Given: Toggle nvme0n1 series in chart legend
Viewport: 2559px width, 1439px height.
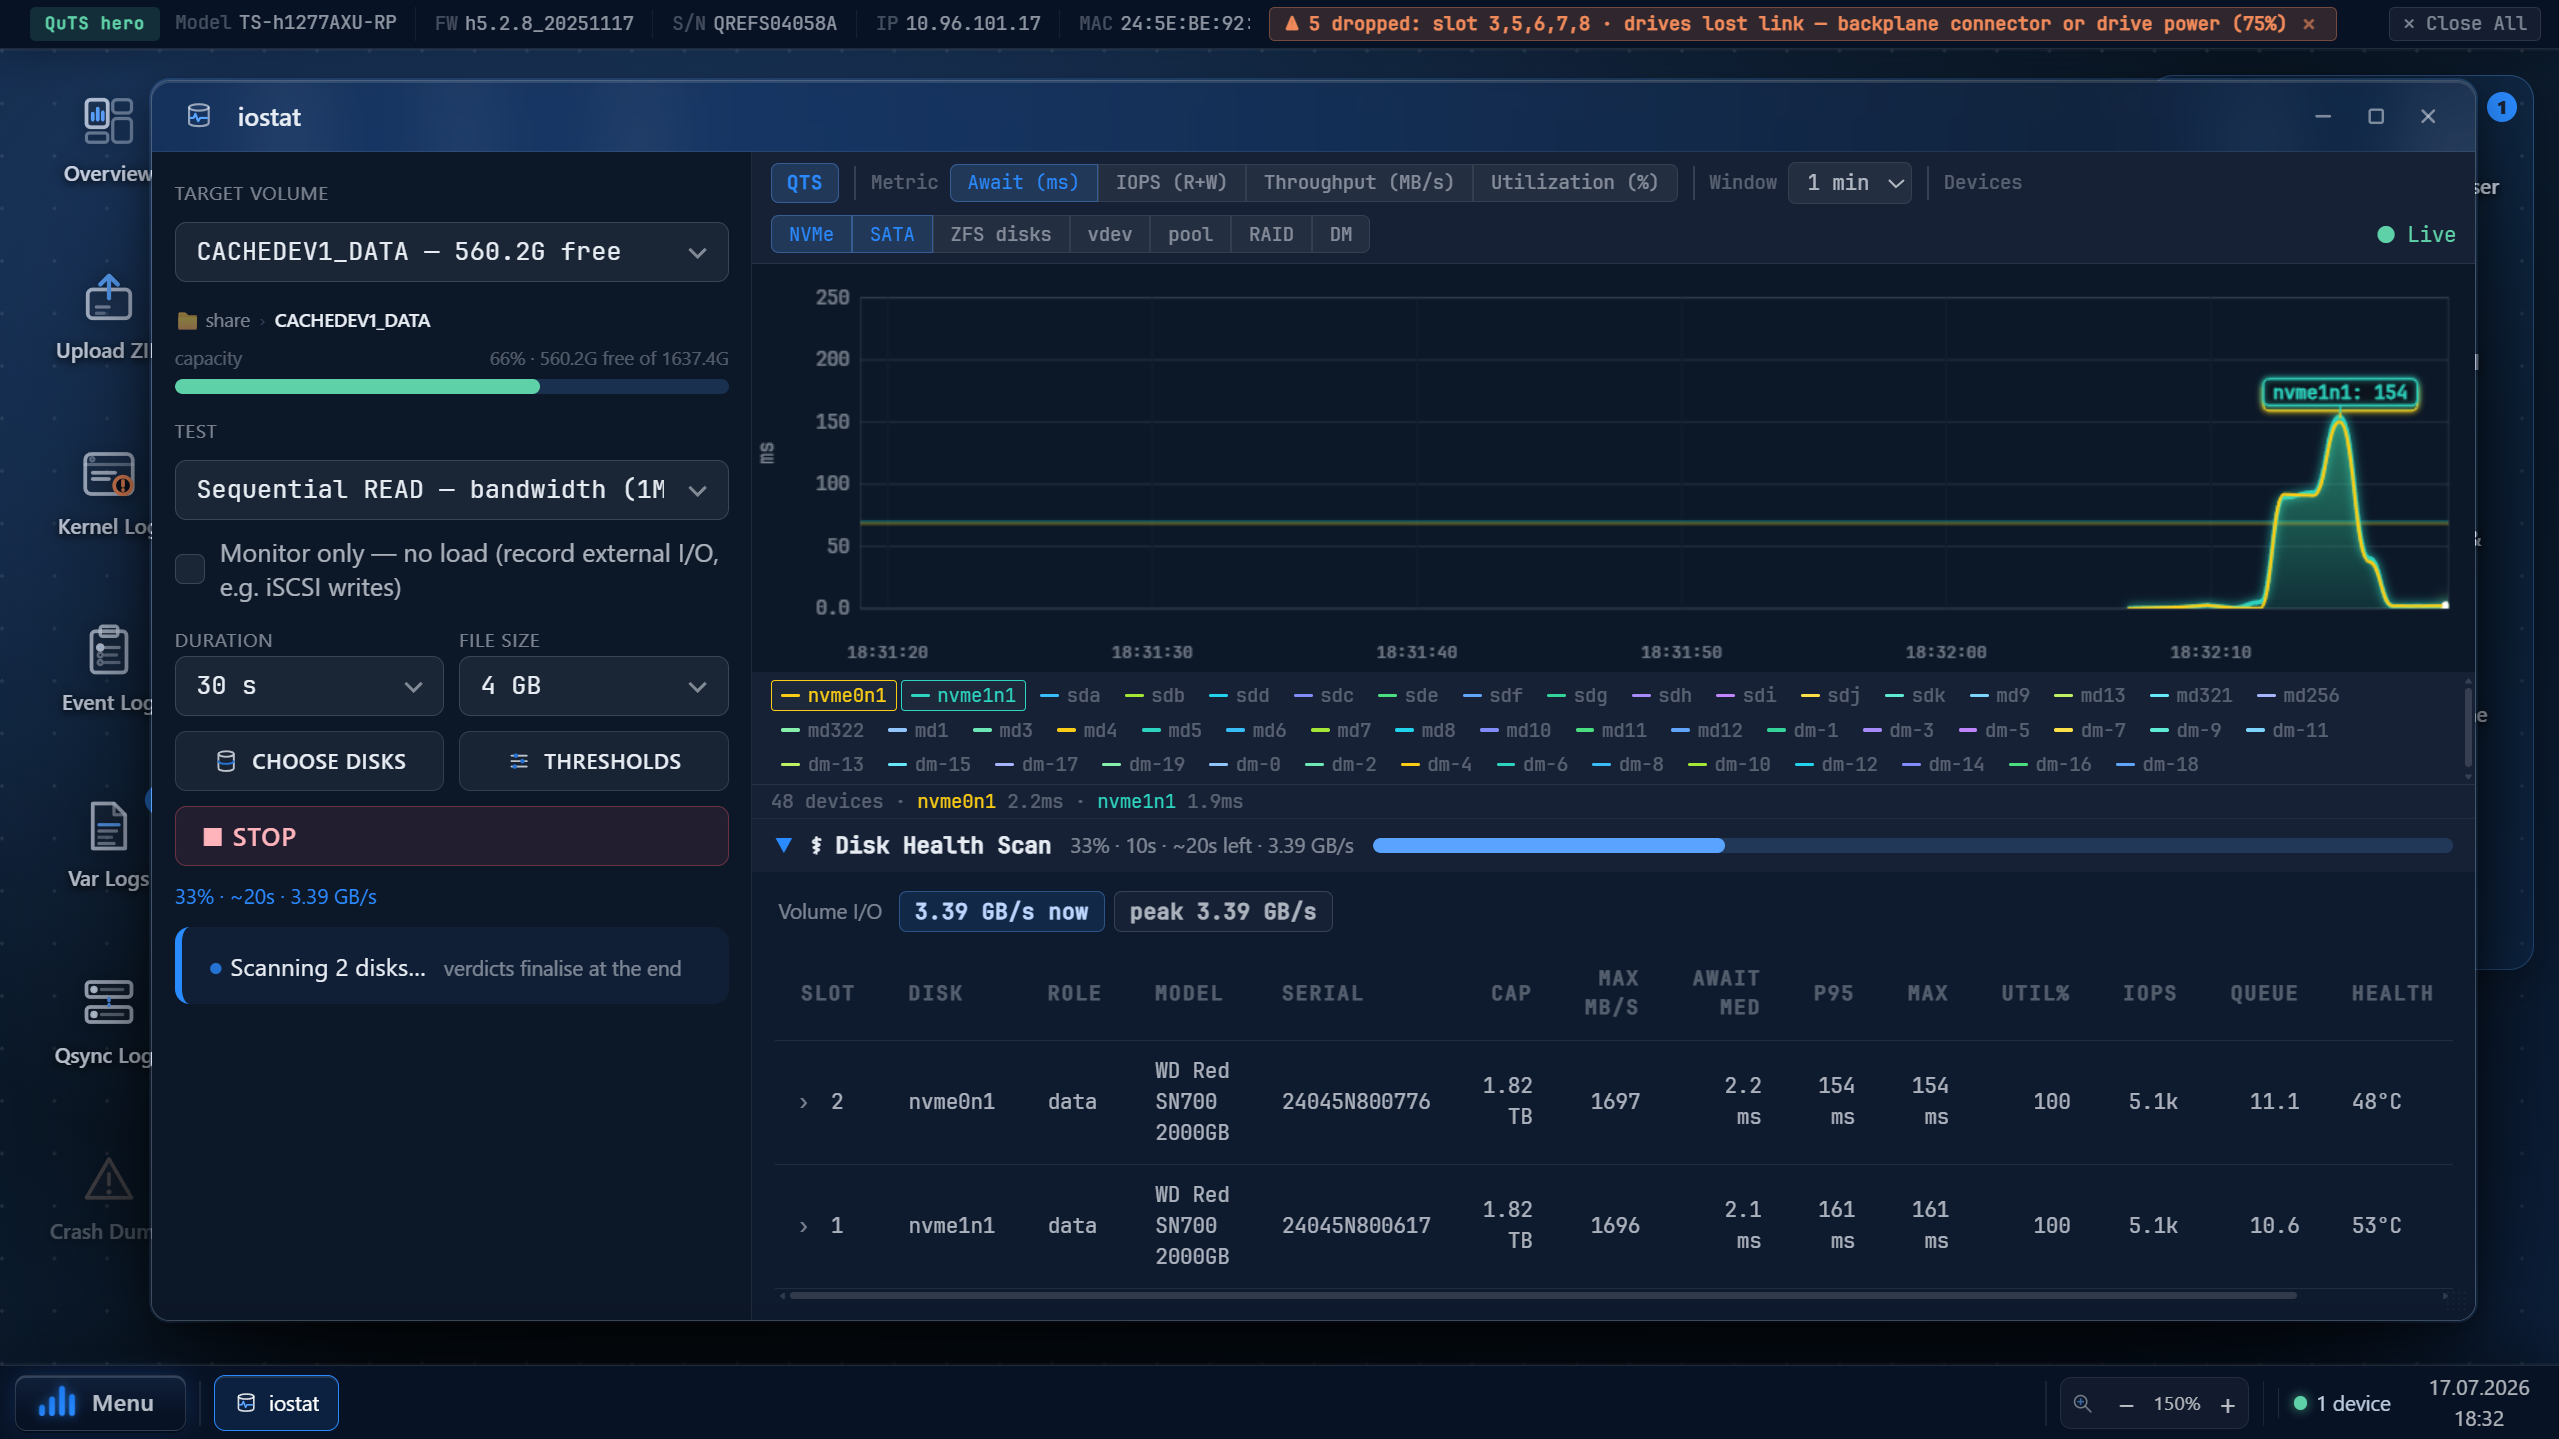Looking at the screenshot, I should coord(833,695).
